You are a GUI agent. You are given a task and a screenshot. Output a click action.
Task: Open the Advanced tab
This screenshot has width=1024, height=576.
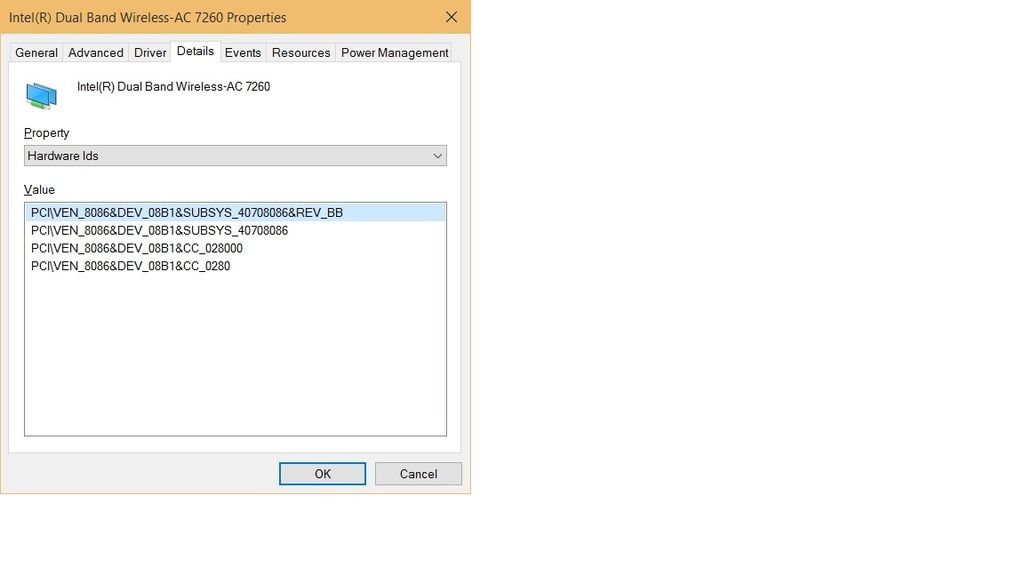click(x=95, y=53)
